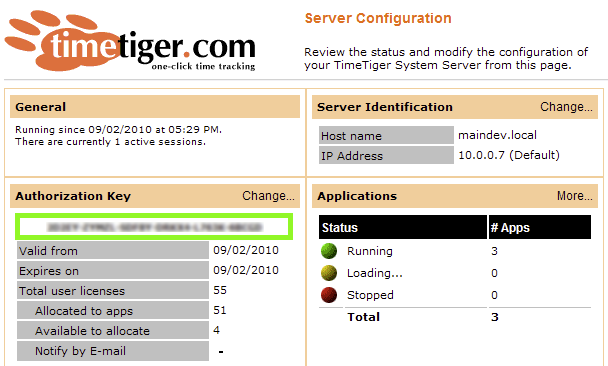The height and width of the screenshot is (366, 608).
Task: Select the 10.0.0.7 (Default) value
Action: tap(509, 155)
